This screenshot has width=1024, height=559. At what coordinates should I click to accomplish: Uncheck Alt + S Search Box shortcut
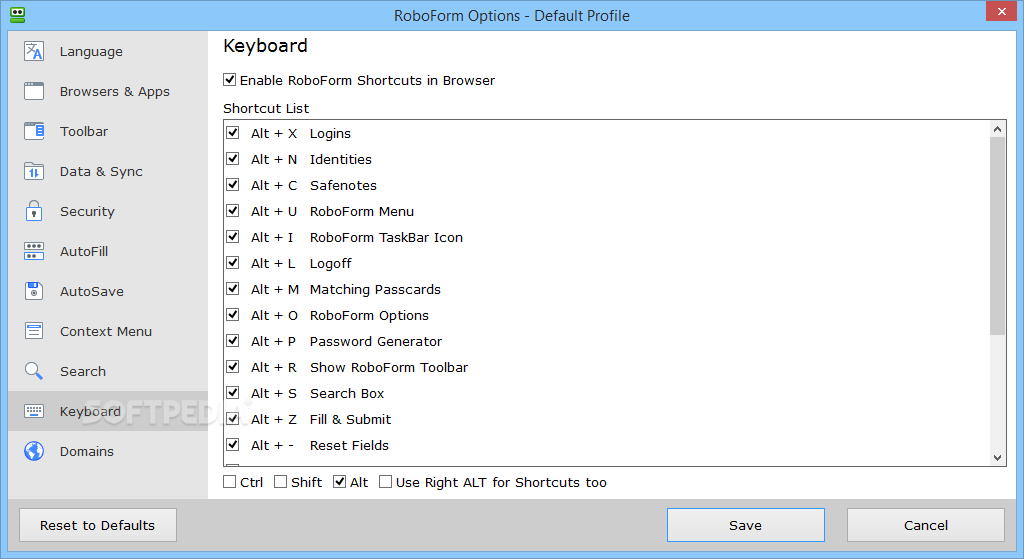click(x=232, y=392)
